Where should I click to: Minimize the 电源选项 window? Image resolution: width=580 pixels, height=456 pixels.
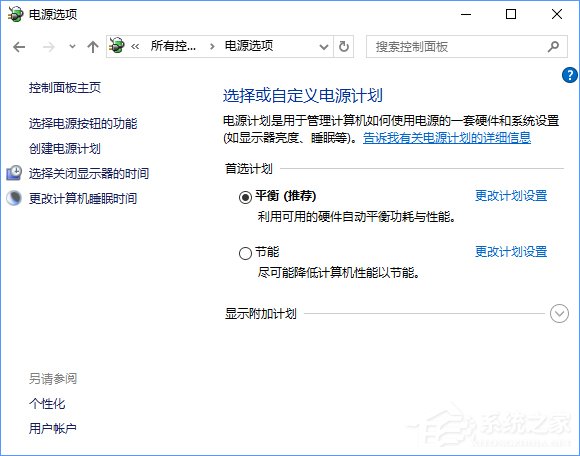466,14
